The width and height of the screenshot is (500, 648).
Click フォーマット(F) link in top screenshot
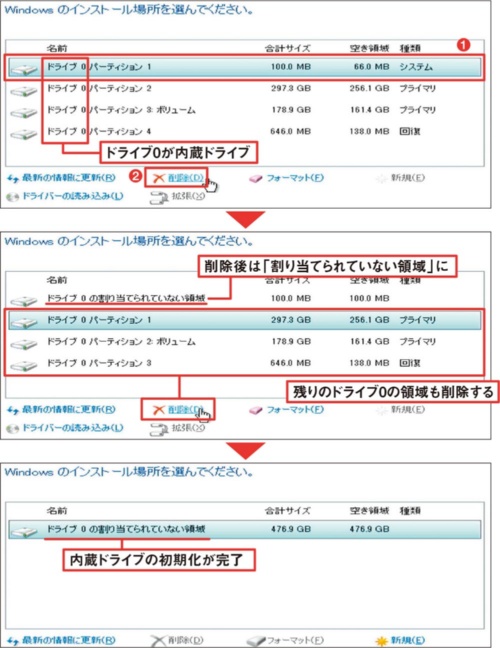(295, 178)
